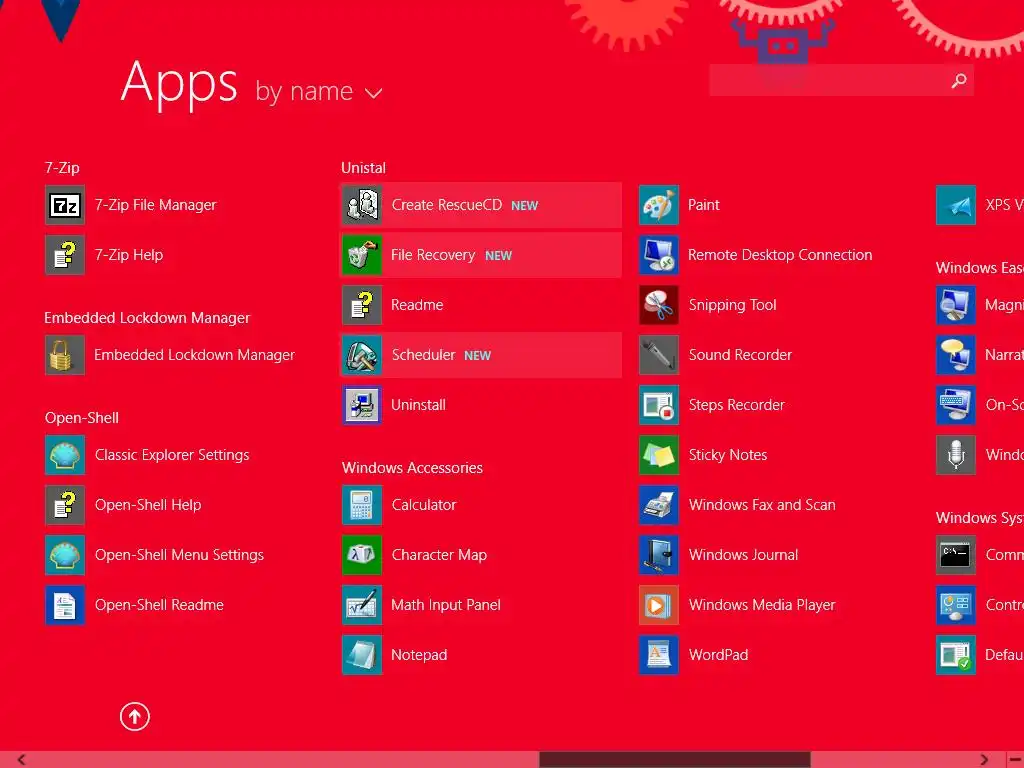
Task: Click the 'Snipping Tool' label
Action: (x=732, y=305)
